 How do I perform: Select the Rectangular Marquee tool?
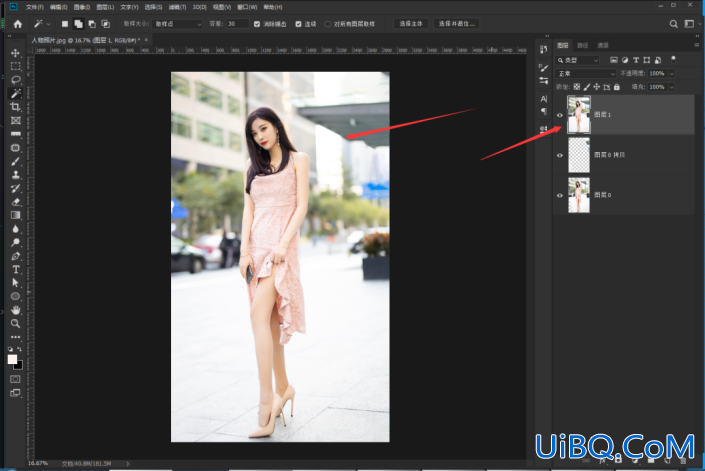pyautogui.click(x=15, y=67)
